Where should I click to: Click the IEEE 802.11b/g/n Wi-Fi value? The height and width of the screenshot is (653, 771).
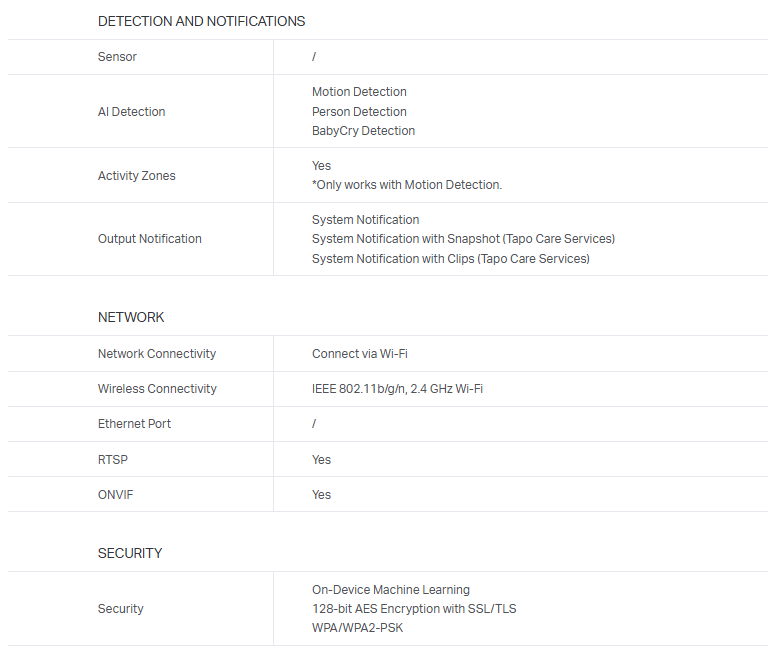(x=397, y=389)
